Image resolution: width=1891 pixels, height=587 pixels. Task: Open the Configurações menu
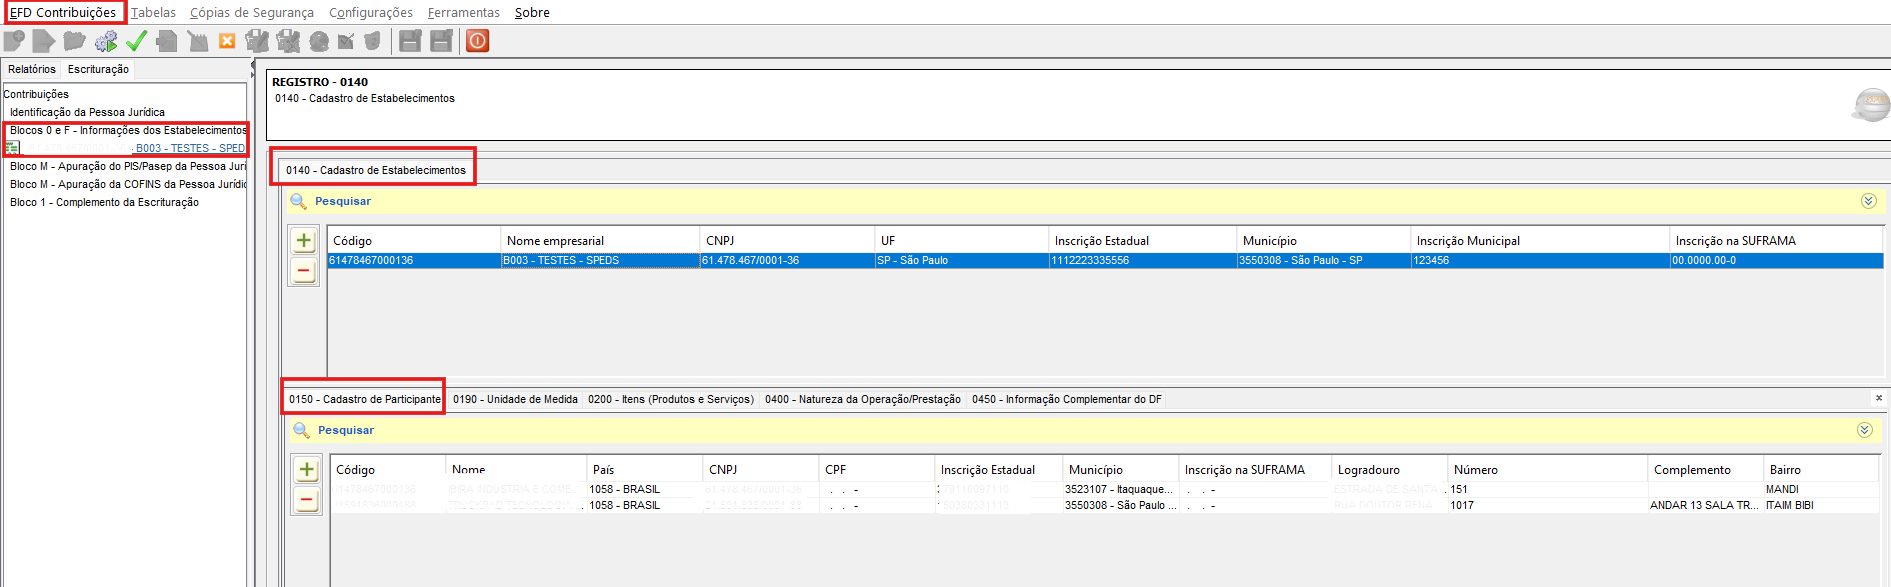click(371, 12)
